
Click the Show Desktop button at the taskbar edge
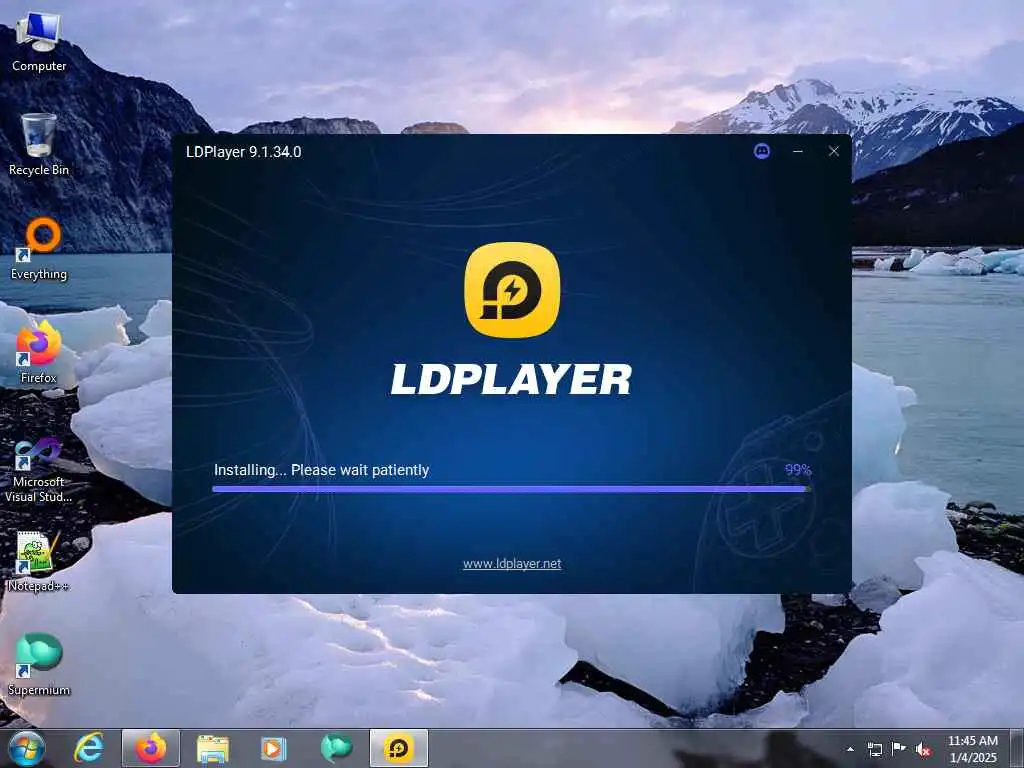[x=1017, y=748]
